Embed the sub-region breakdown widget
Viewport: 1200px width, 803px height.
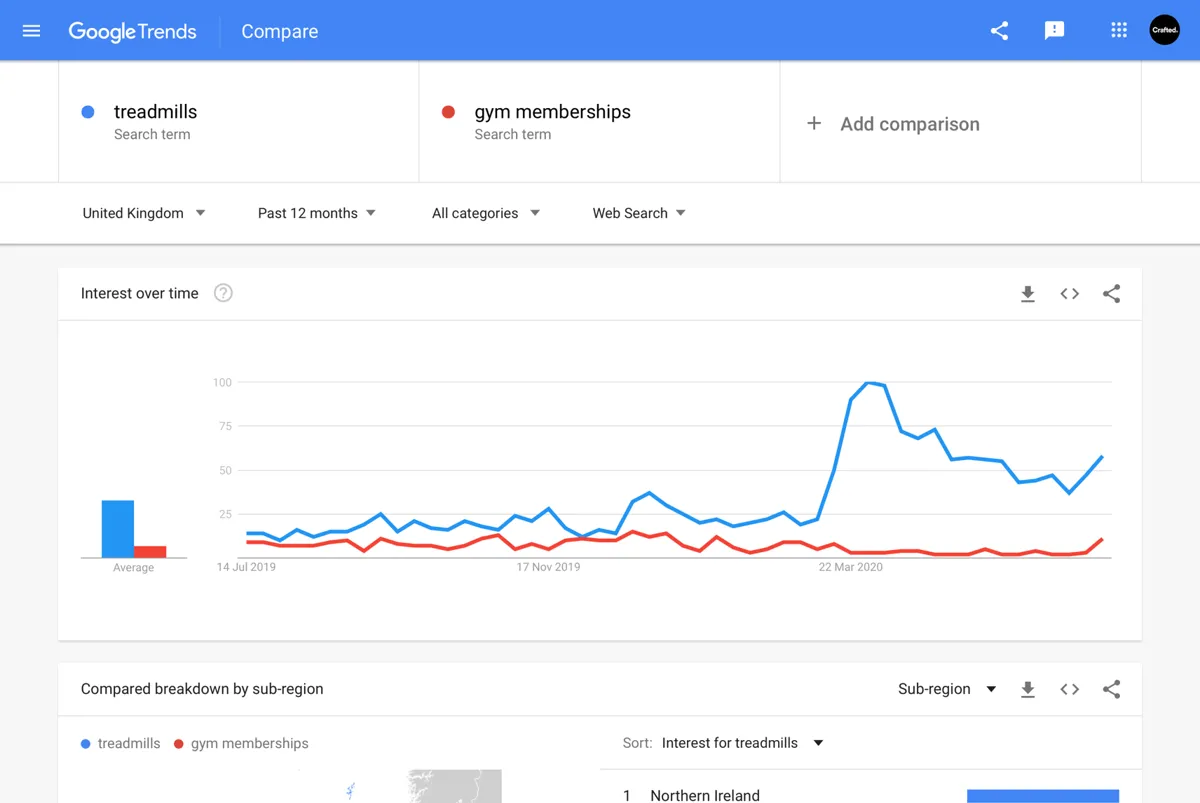click(x=1069, y=690)
